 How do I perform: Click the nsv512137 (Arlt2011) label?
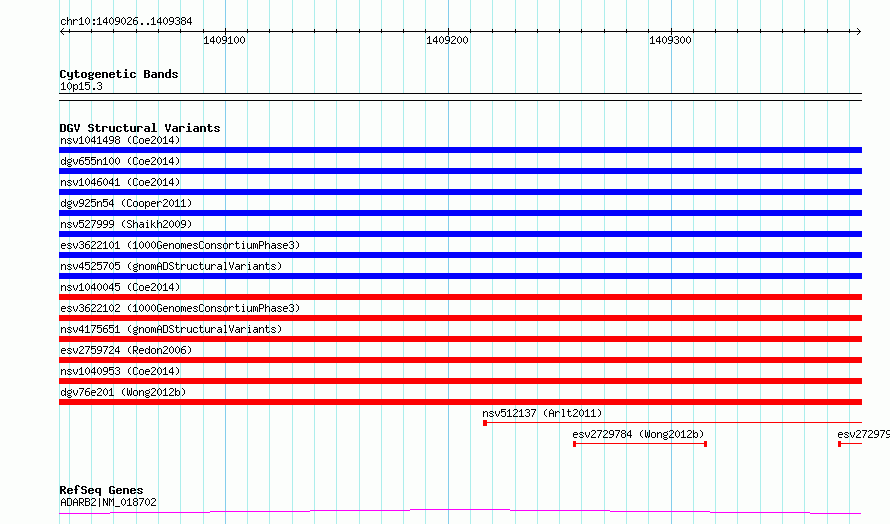pos(542,413)
